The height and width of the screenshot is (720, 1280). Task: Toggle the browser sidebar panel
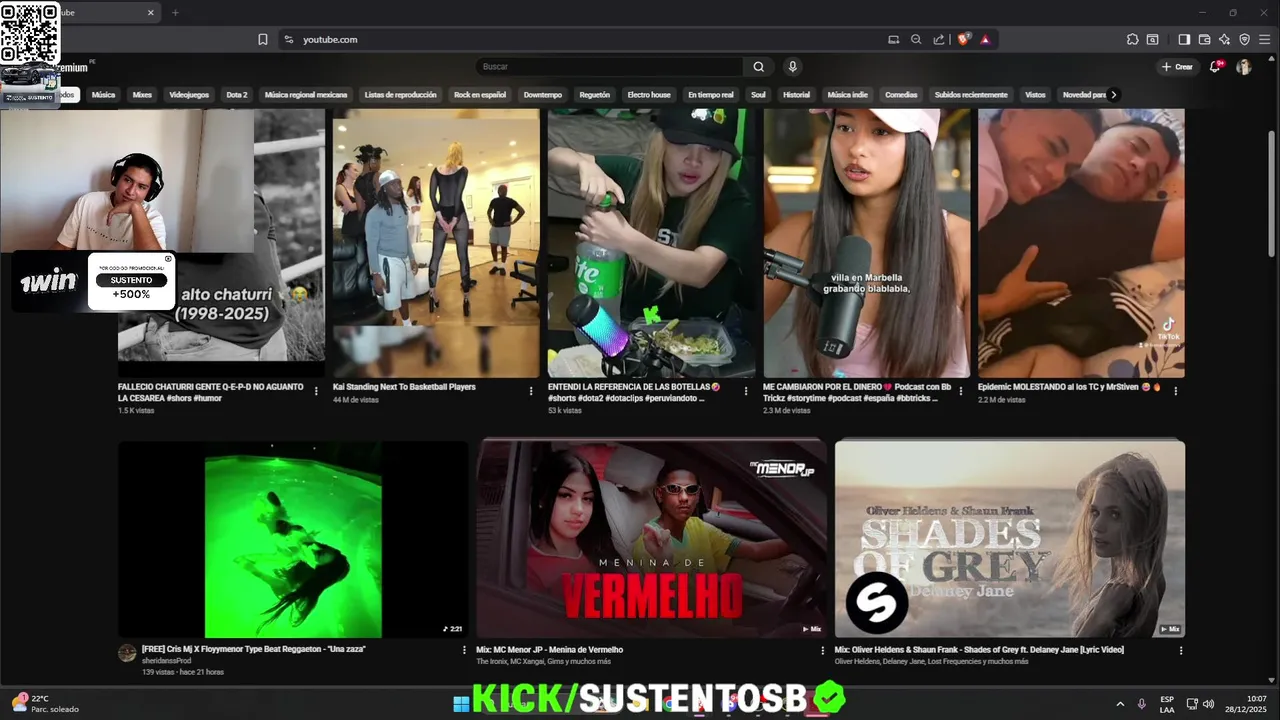coord(1184,39)
